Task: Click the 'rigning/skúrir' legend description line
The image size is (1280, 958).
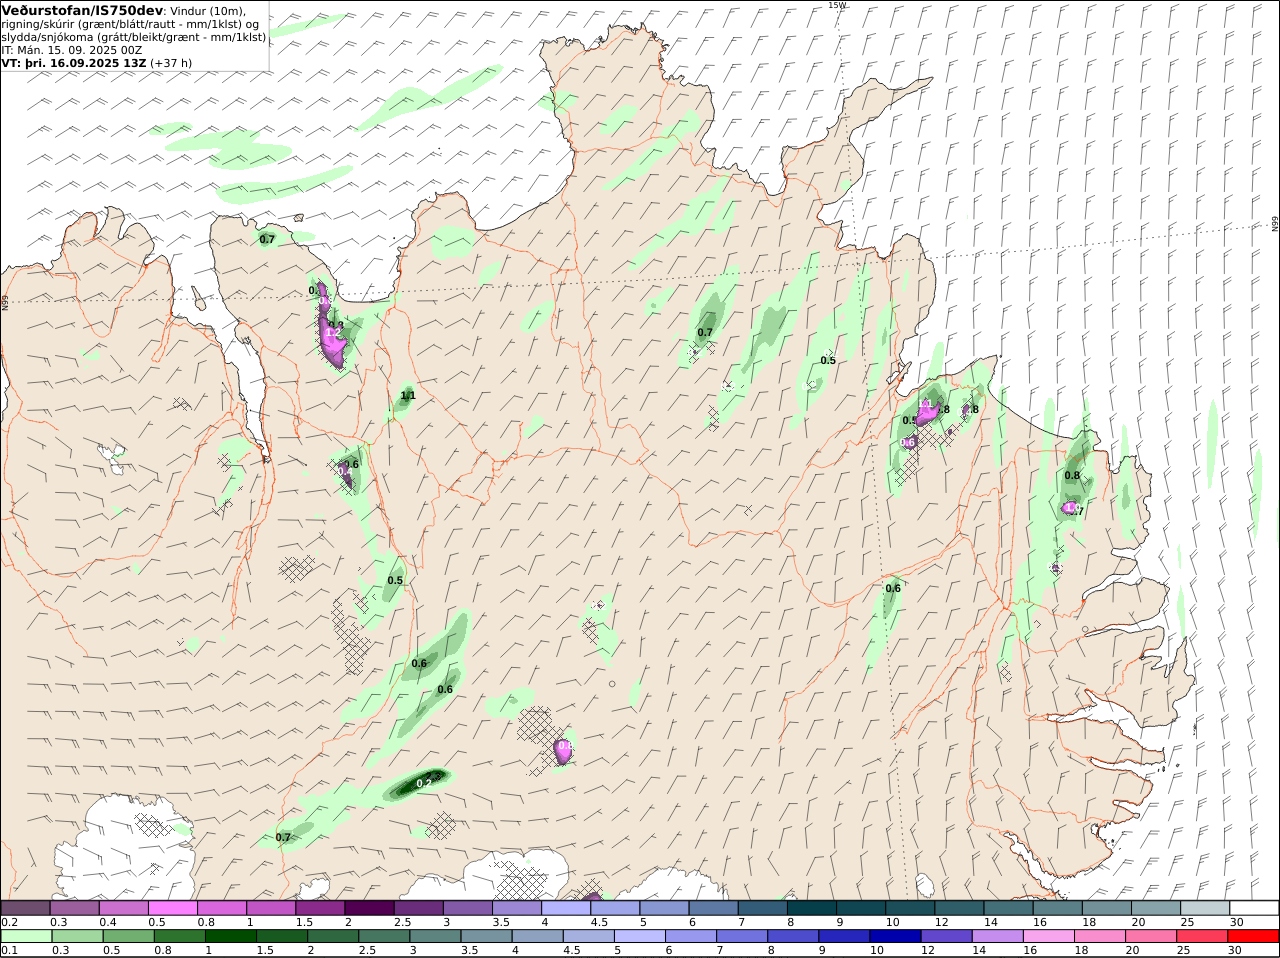Action: tap(129, 24)
